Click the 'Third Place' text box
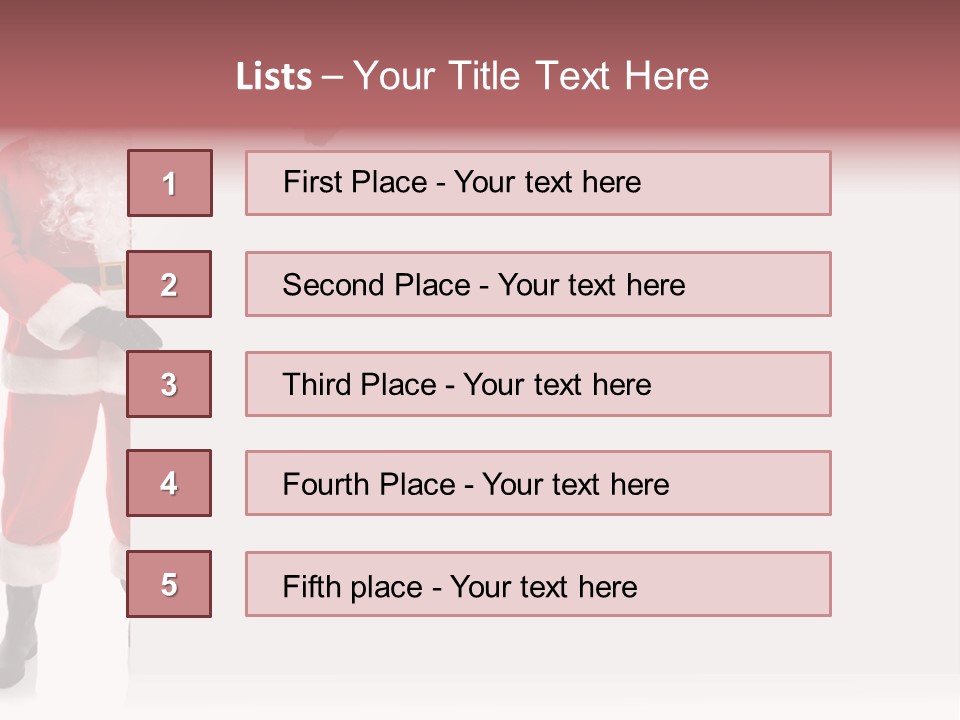The width and height of the screenshot is (960, 720). (x=538, y=384)
